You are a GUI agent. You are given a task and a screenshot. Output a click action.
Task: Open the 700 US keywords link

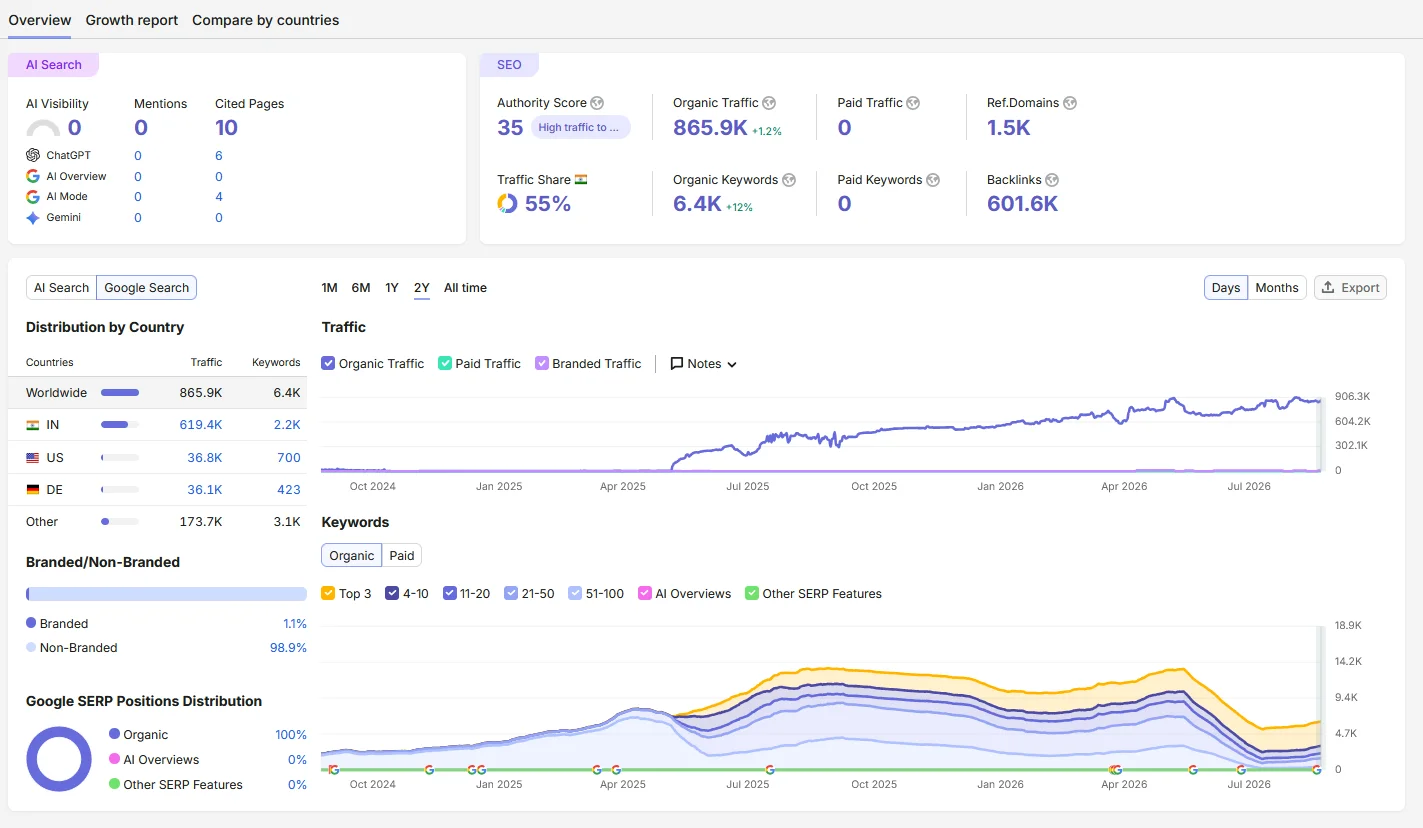point(289,457)
